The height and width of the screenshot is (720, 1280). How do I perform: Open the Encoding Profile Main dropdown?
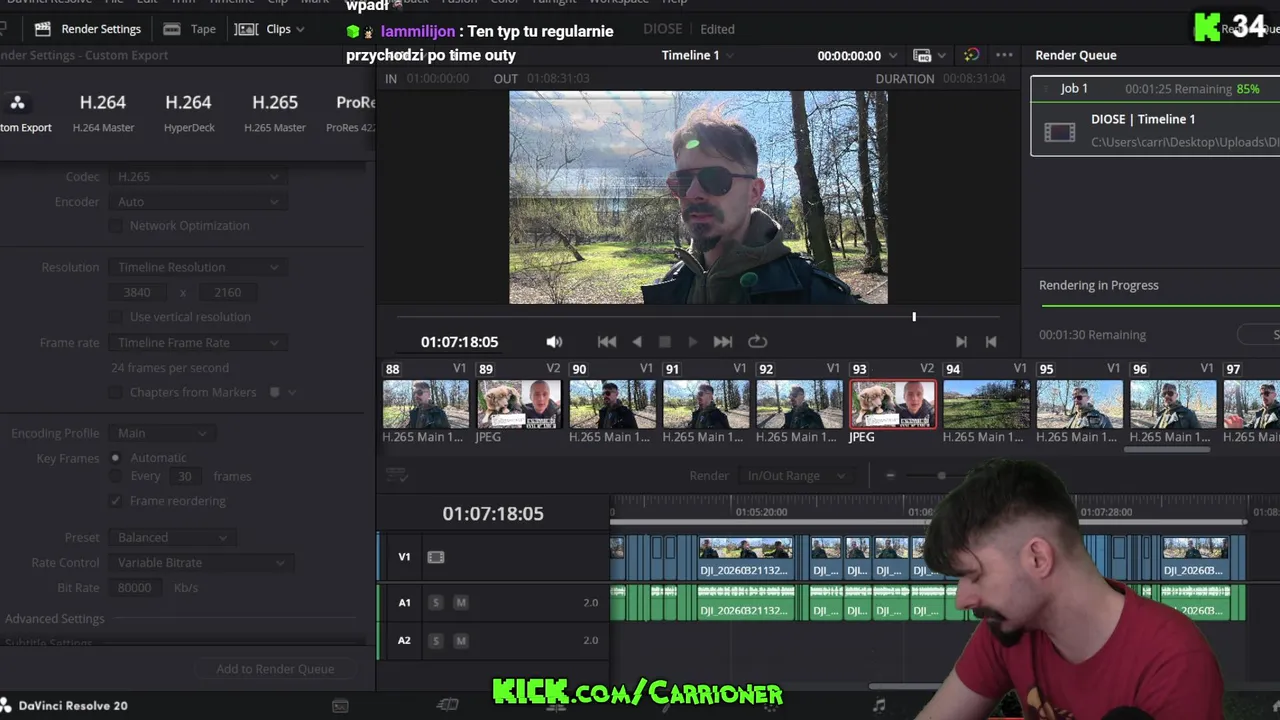(x=161, y=433)
